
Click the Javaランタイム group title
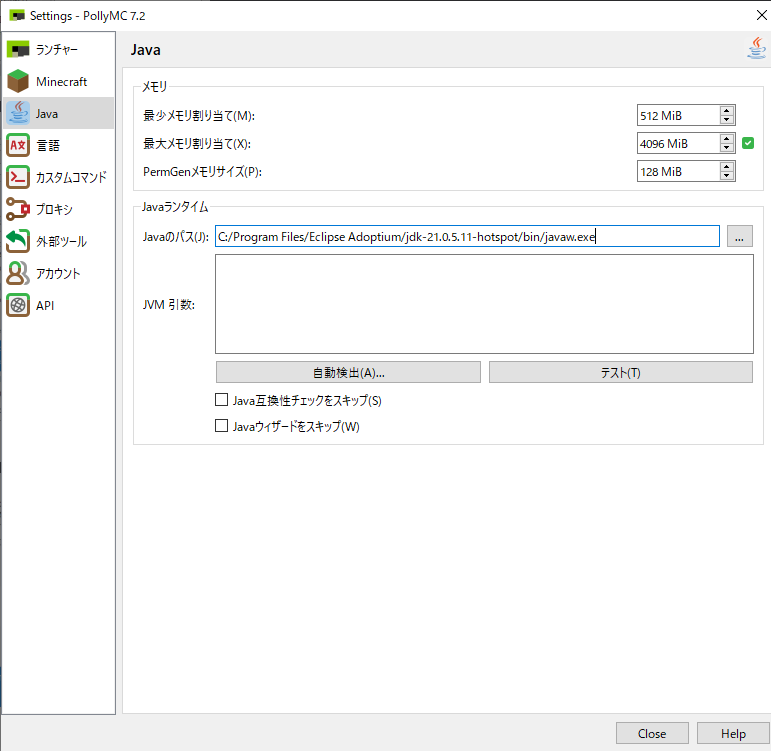pyautogui.click(x=175, y=207)
